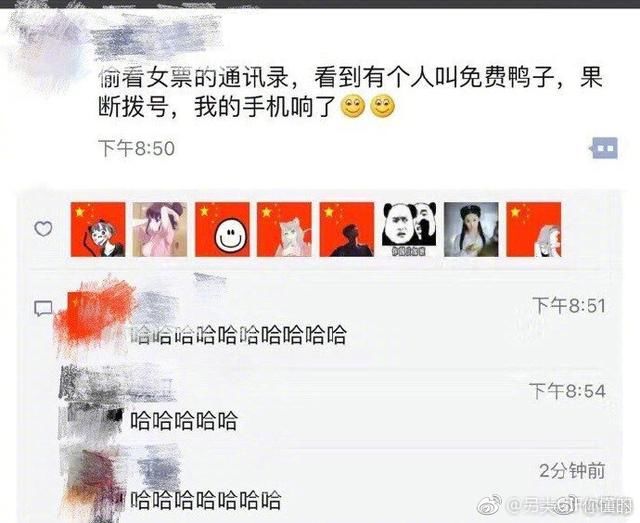640x523 pixels.
Task: Select the post text about 免费鸭子
Action: click(x=350, y=93)
